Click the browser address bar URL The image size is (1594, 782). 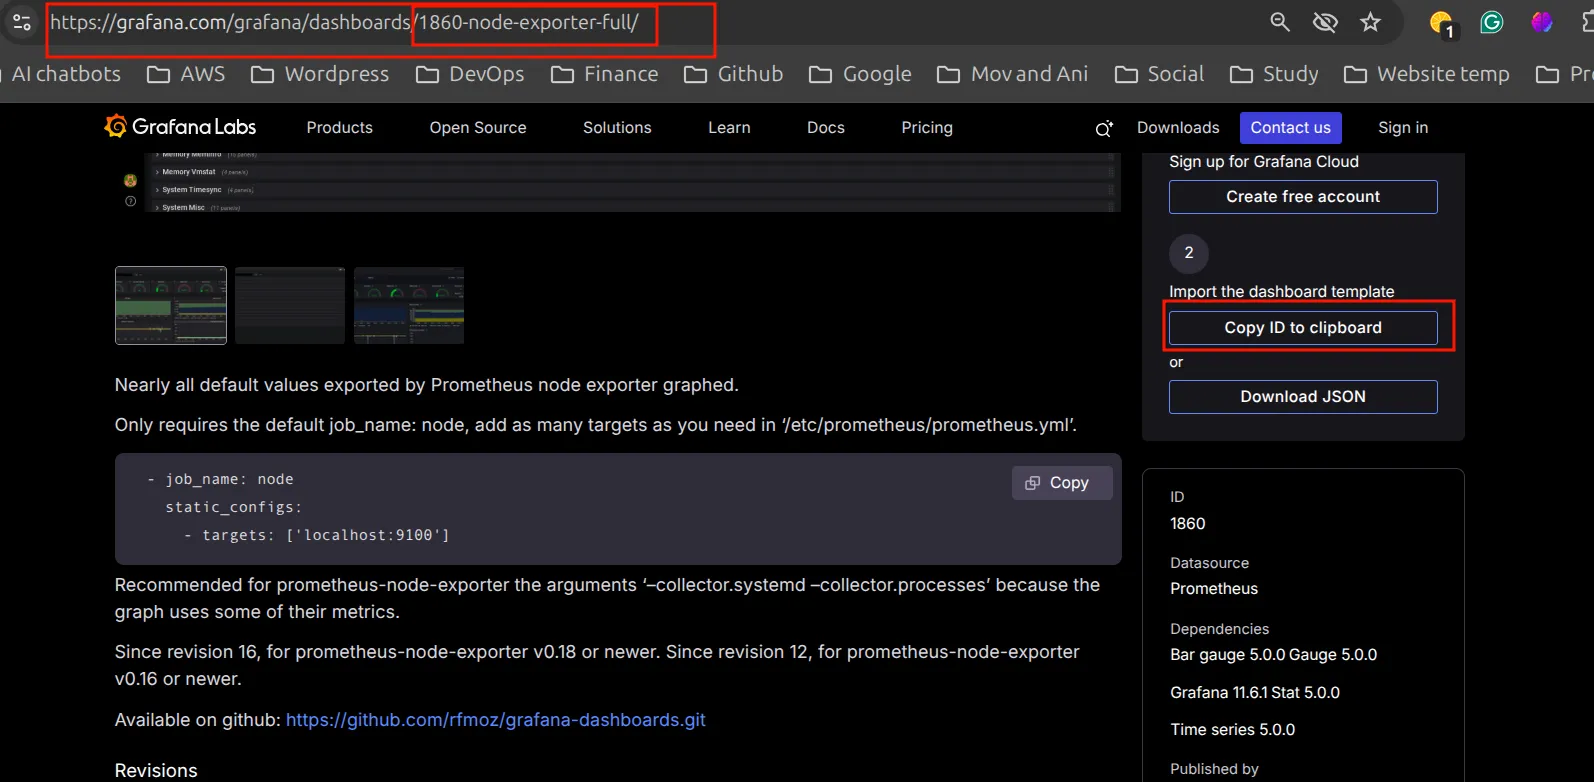(344, 22)
